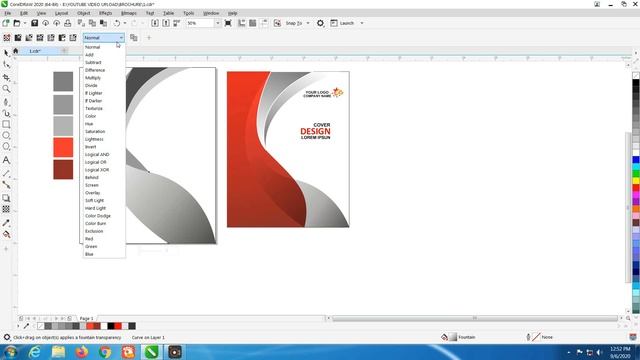Pick orange swatch in the right color palette
640x360 pixels.
pos(636,209)
